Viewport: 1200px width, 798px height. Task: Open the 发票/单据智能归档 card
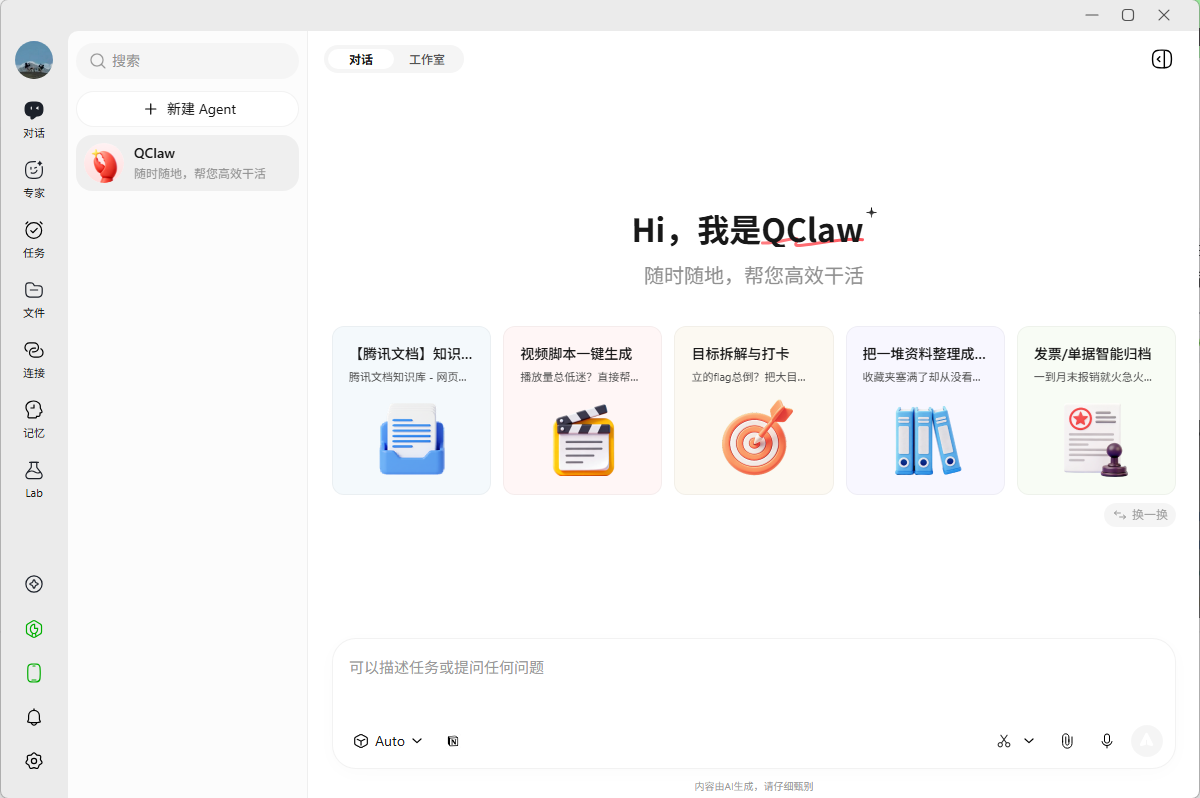pos(1096,410)
